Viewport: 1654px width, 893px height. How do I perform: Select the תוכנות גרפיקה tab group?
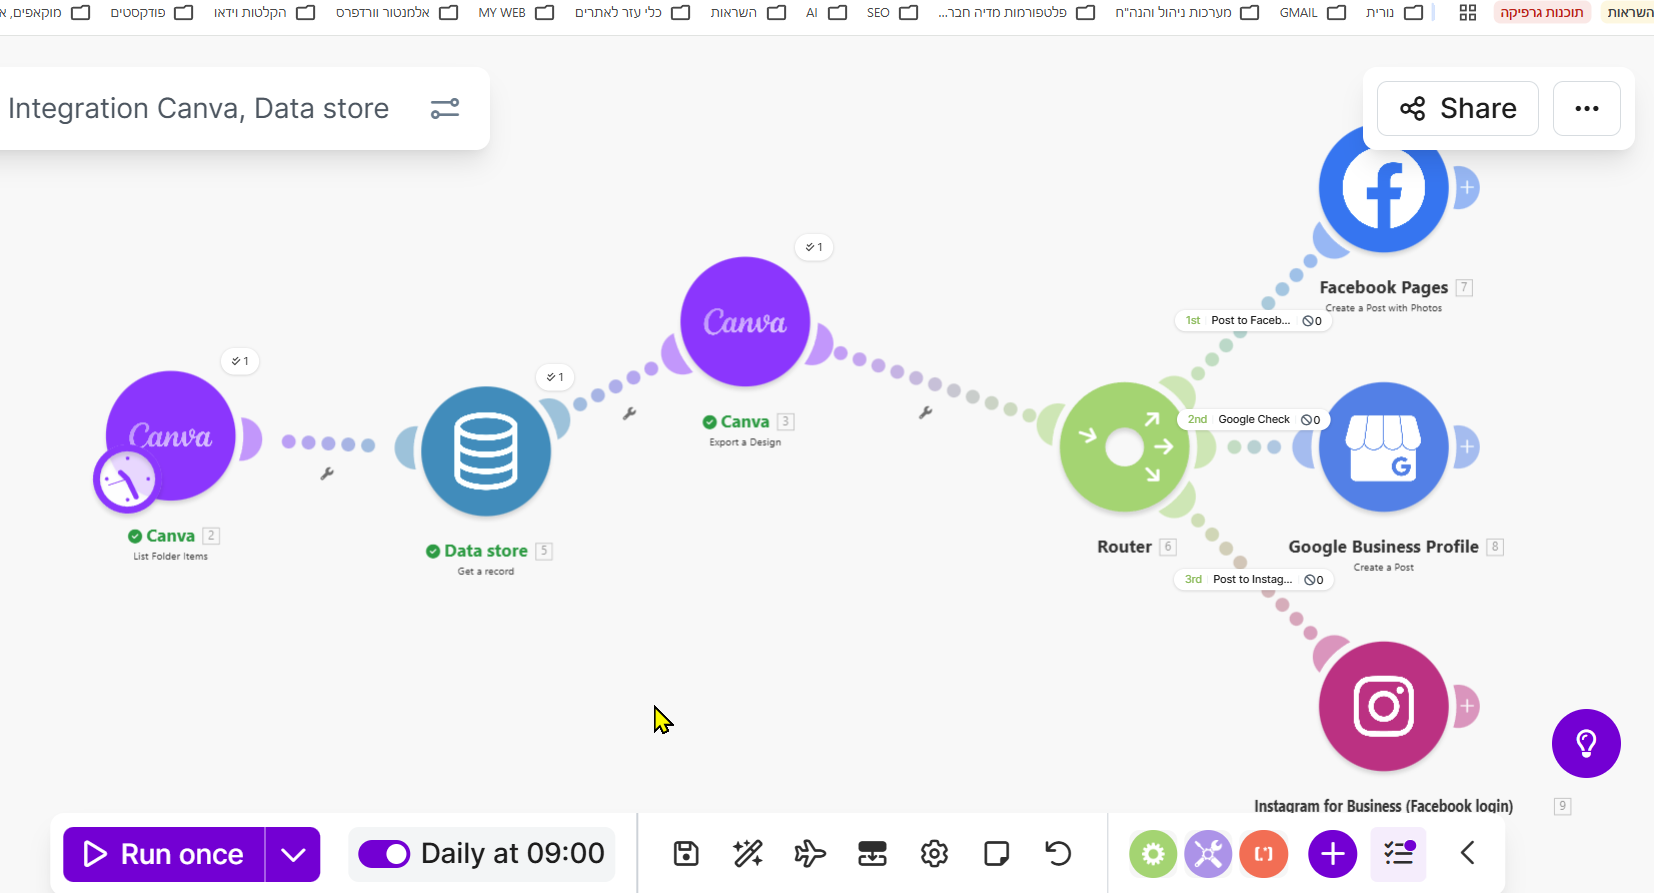tap(1541, 13)
